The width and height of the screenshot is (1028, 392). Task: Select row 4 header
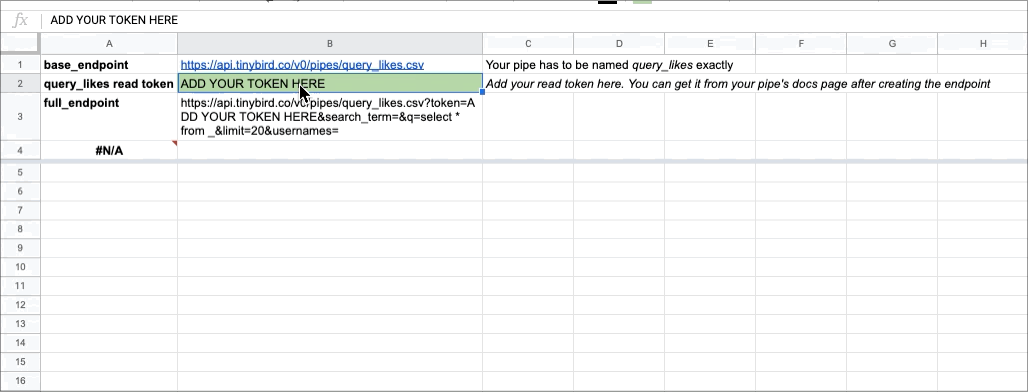(x=20, y=151)
